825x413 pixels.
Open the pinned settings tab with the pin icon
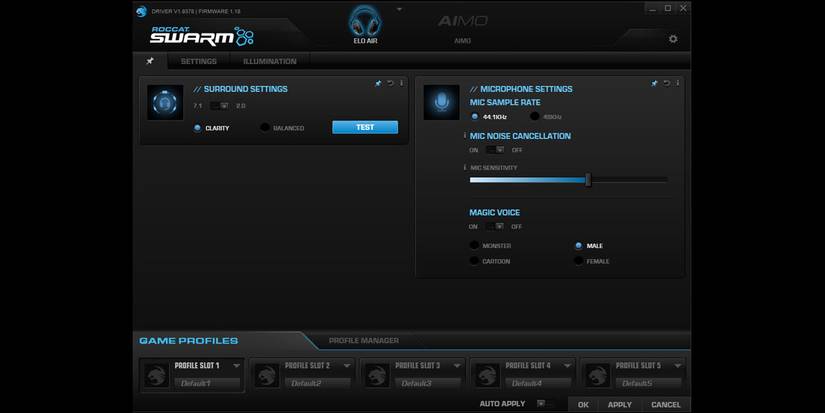(x=150, y=61)
